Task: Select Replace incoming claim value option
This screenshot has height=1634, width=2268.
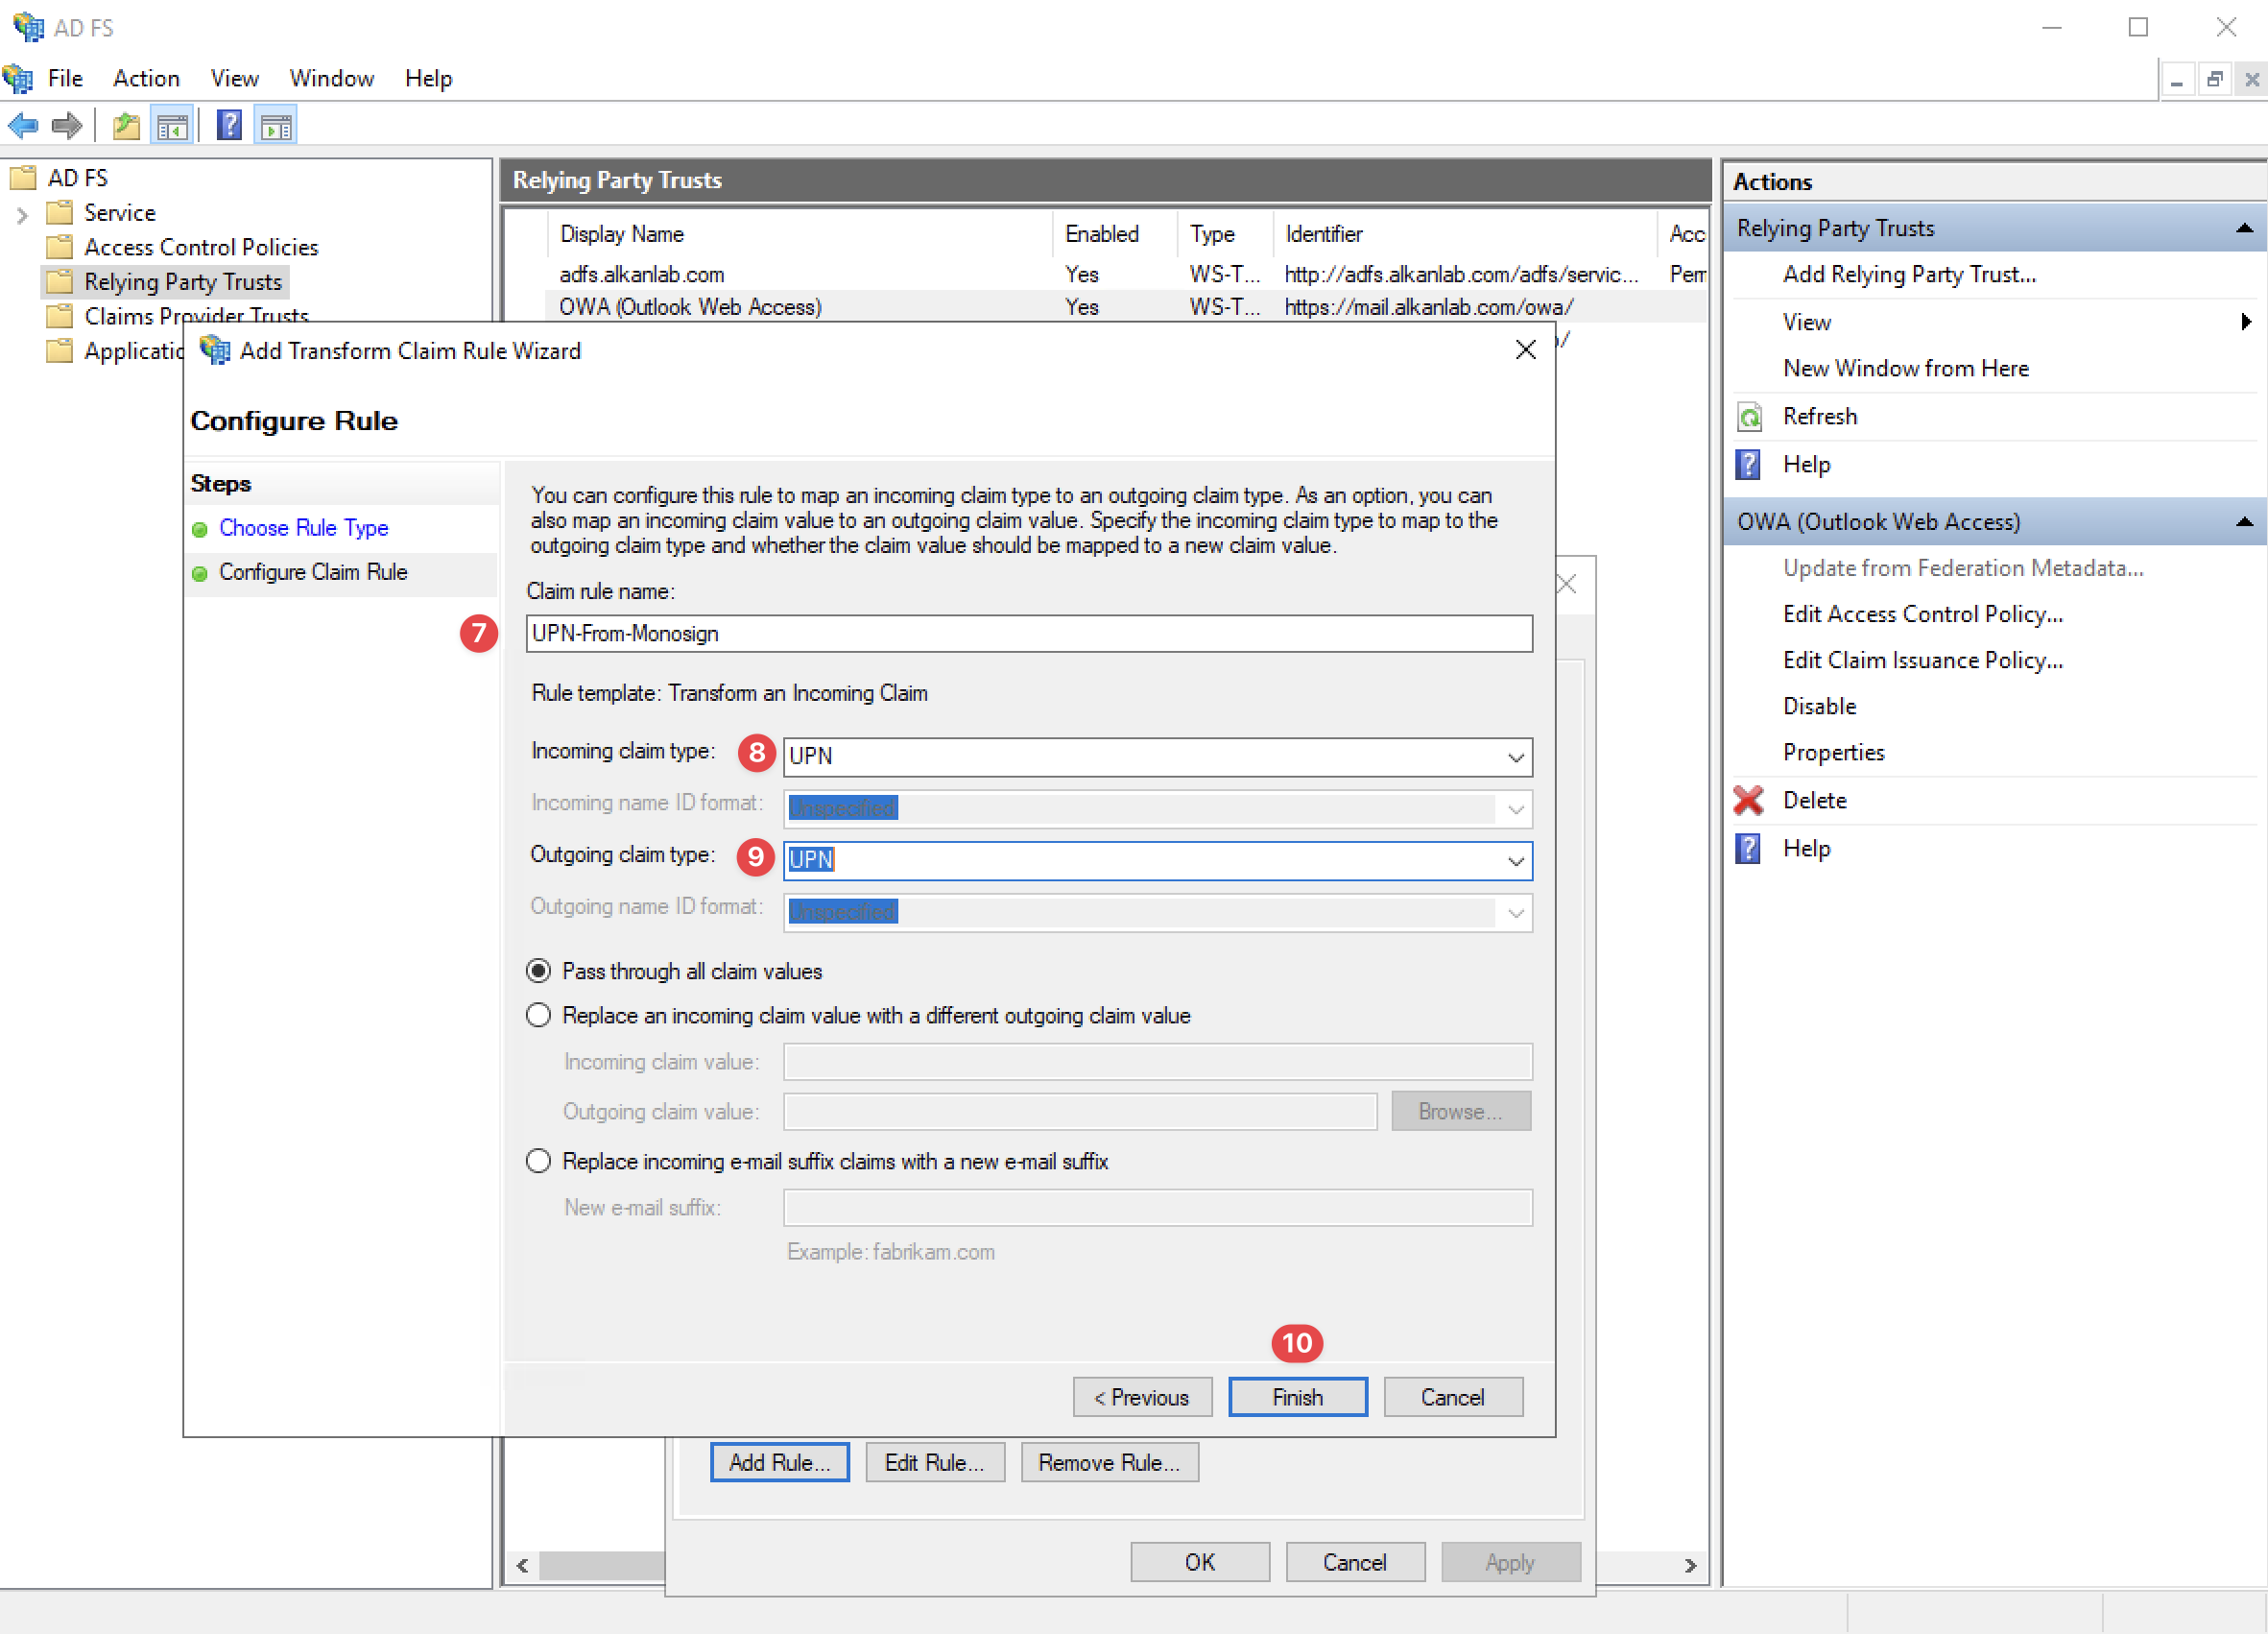Action: click(538, 1015)
